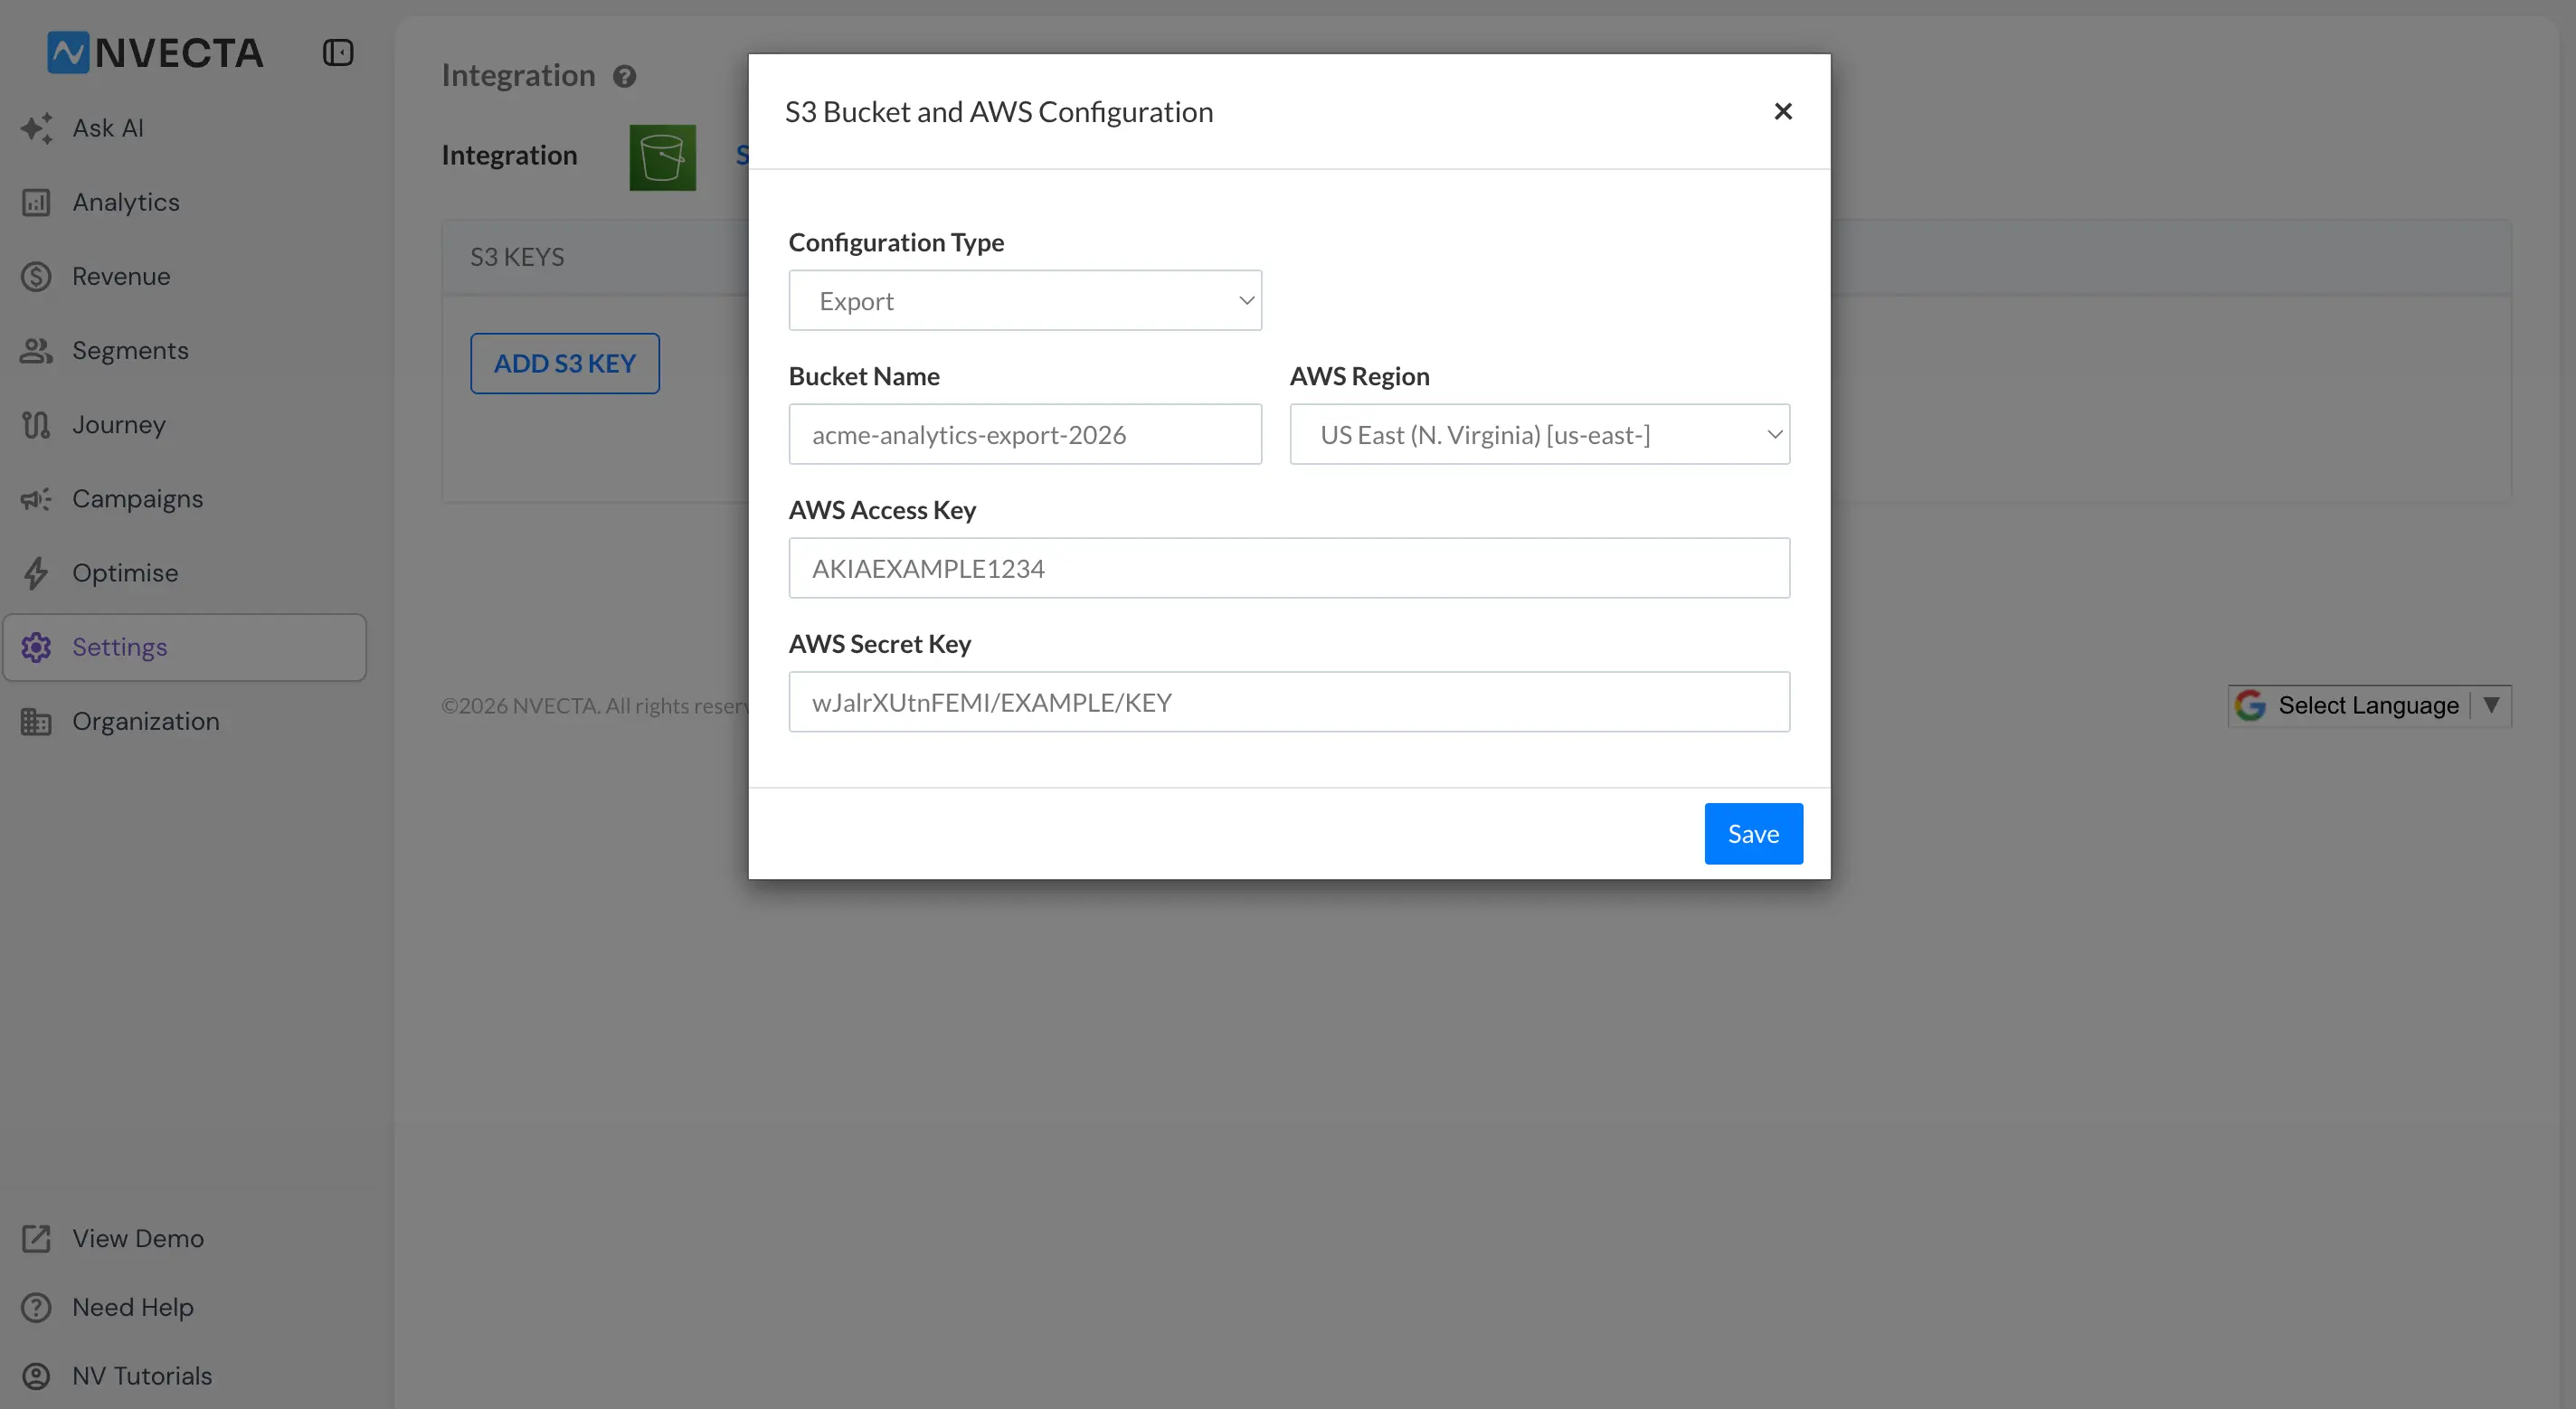Click the Analytics chart icon
This screenshot has height=1409, width=2576.
36,202
